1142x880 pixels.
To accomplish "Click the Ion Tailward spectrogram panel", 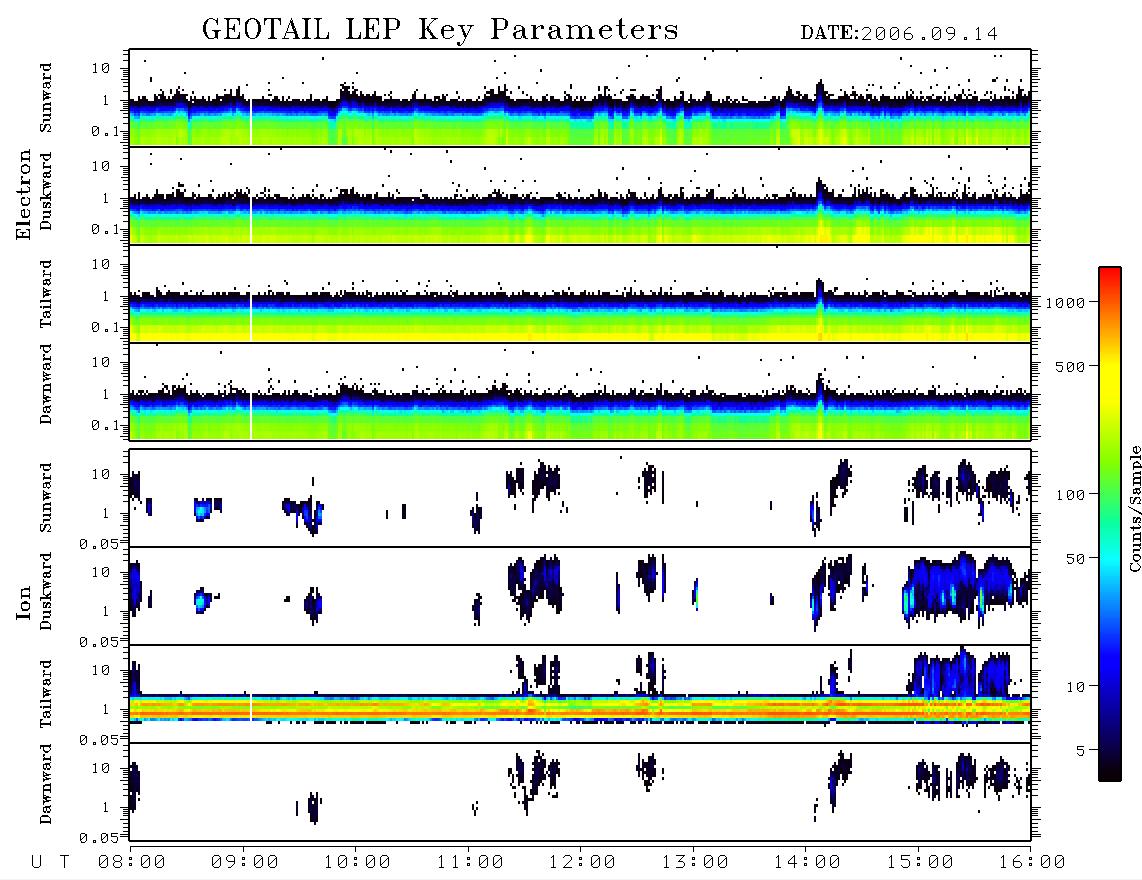I will coord(580,694).
